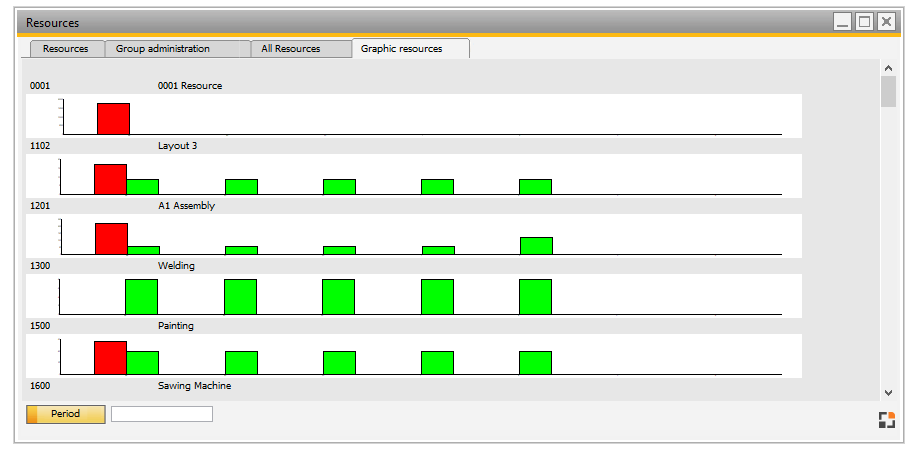Click the tallest green bar in A1 Assembly
Image resolution: width=915 pixels, height=454 pixels.
pos(536,246)
